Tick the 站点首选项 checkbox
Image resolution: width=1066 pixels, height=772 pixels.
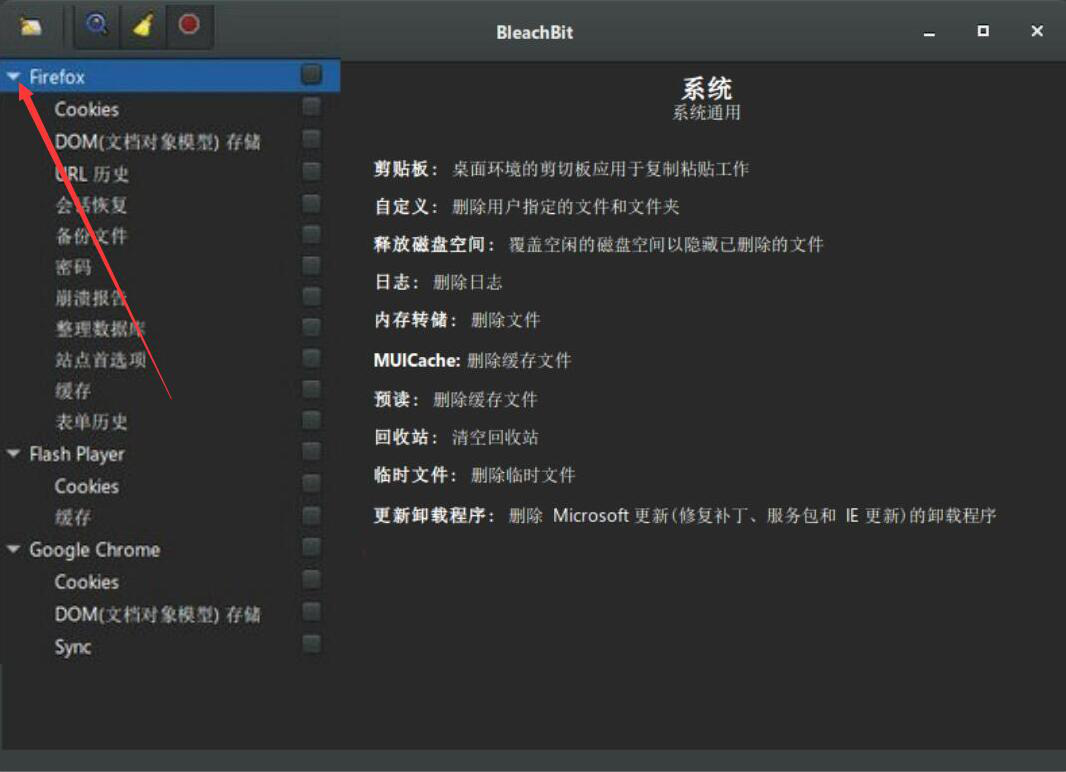pyautogui.click(x=311, y=358)
